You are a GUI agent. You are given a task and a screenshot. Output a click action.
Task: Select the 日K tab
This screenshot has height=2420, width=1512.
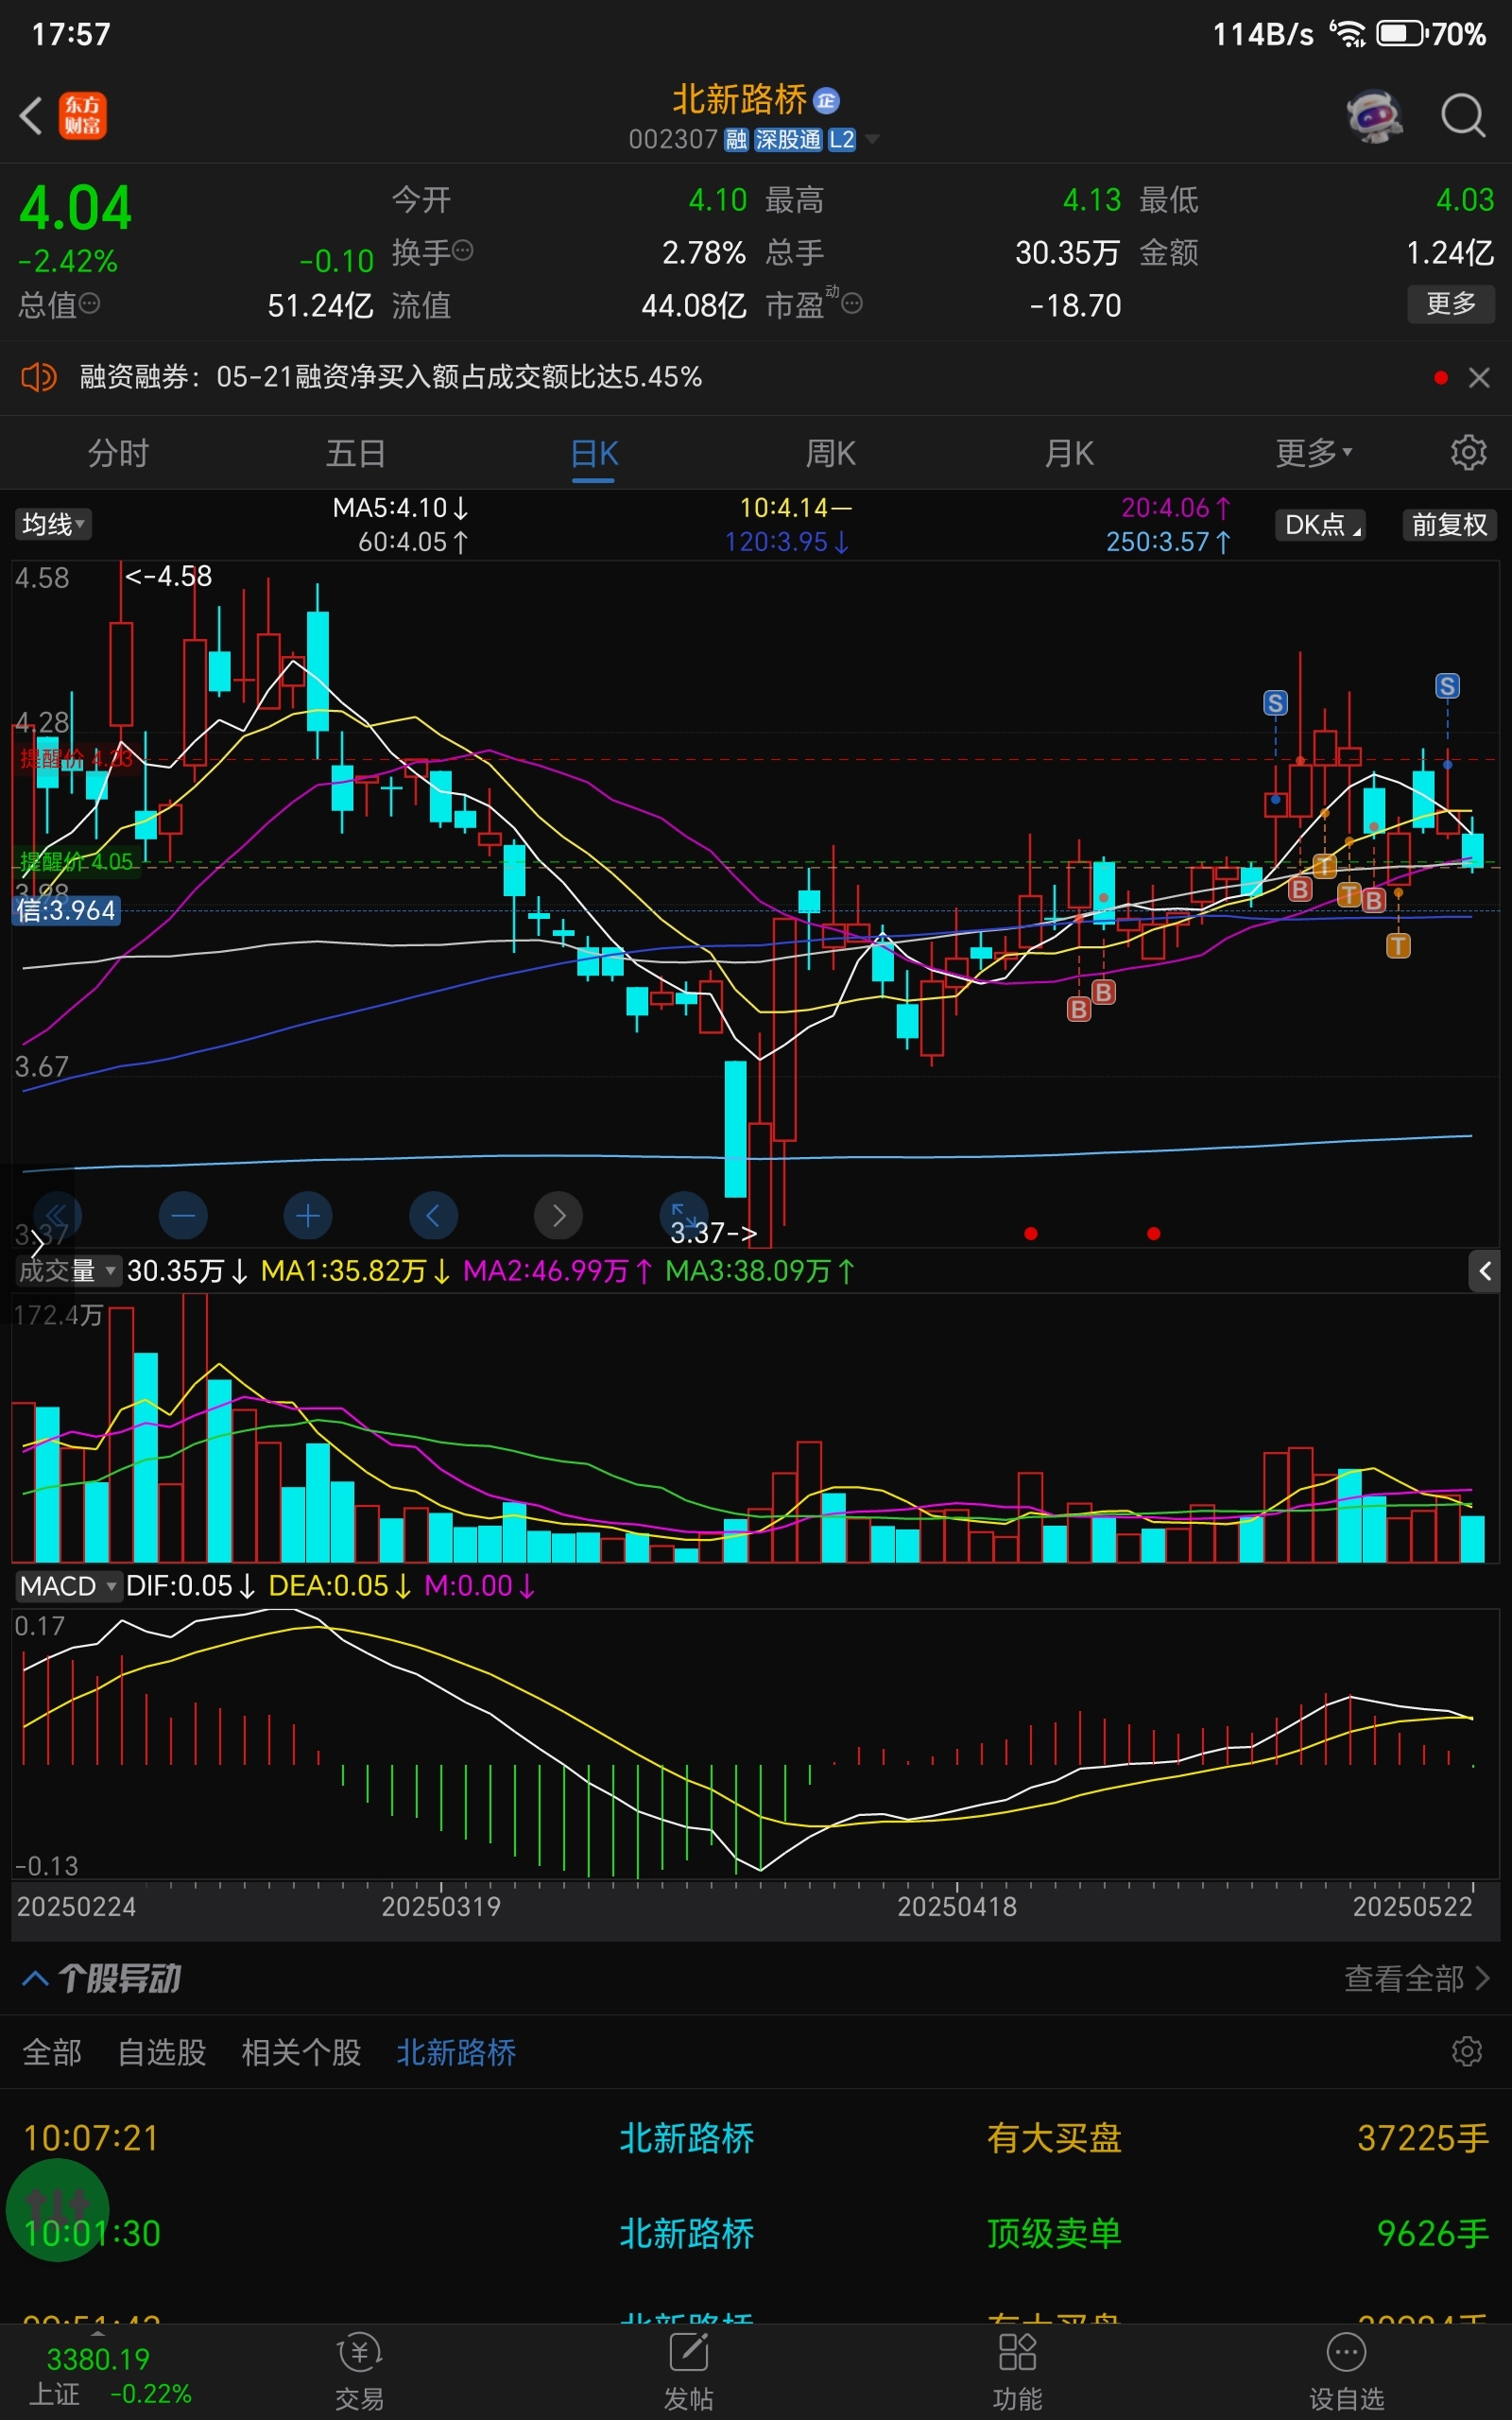pos(594,453)
